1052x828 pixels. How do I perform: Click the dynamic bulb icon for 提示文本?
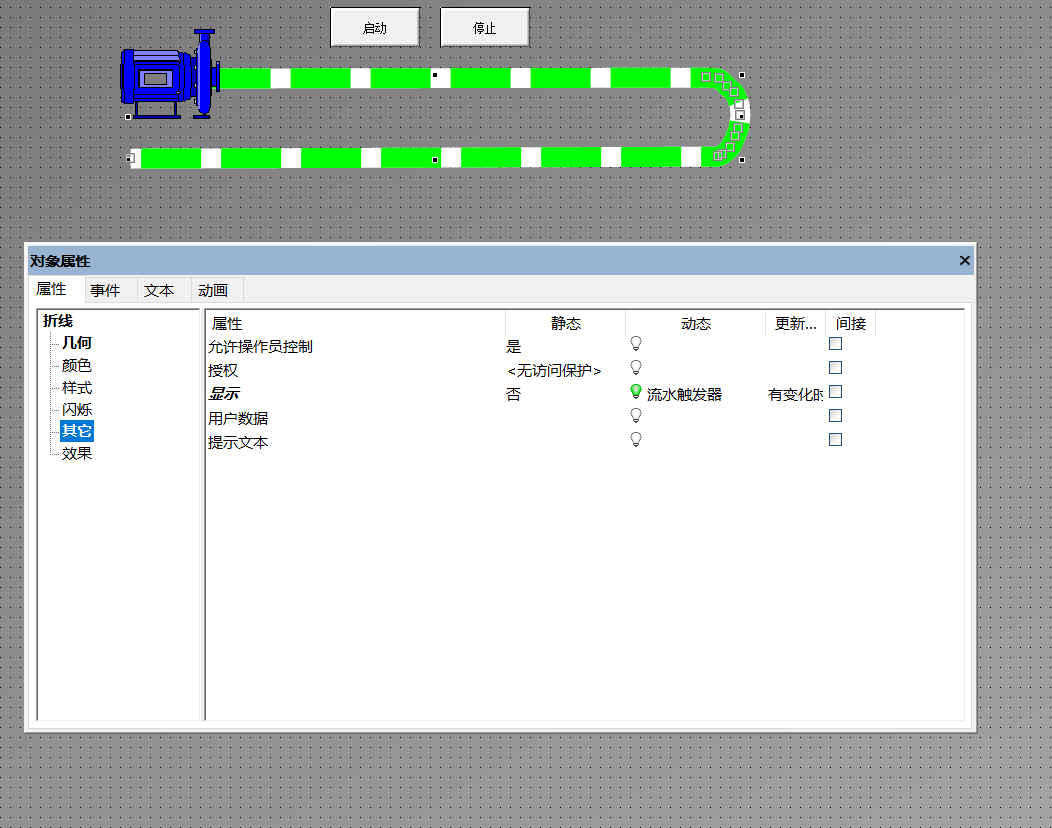pyautogui.click(x=635, y=439)
